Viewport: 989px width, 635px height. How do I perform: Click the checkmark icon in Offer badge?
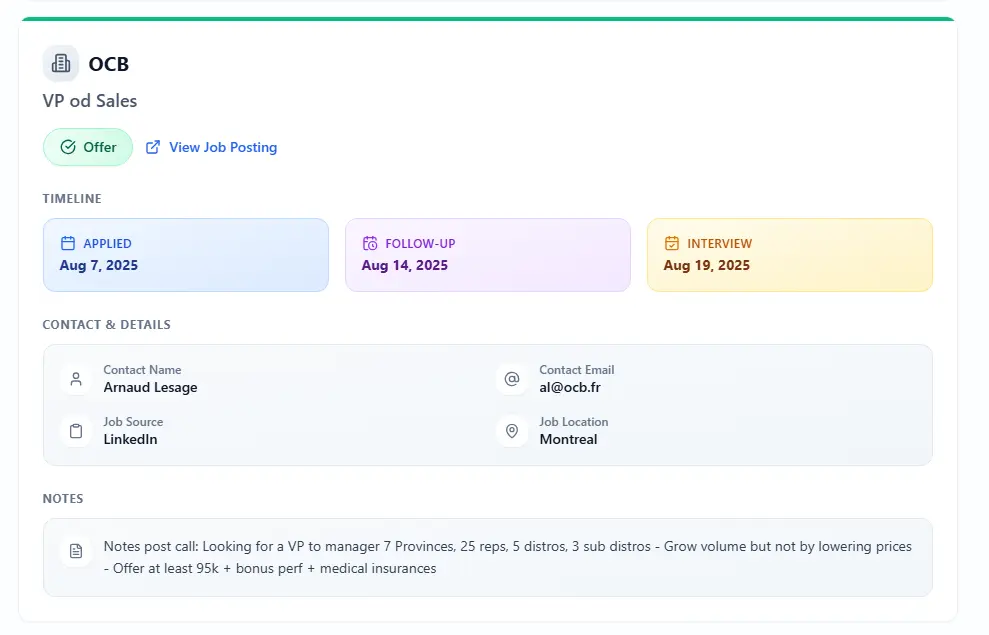pyautogui.click(x=68, y=147)
